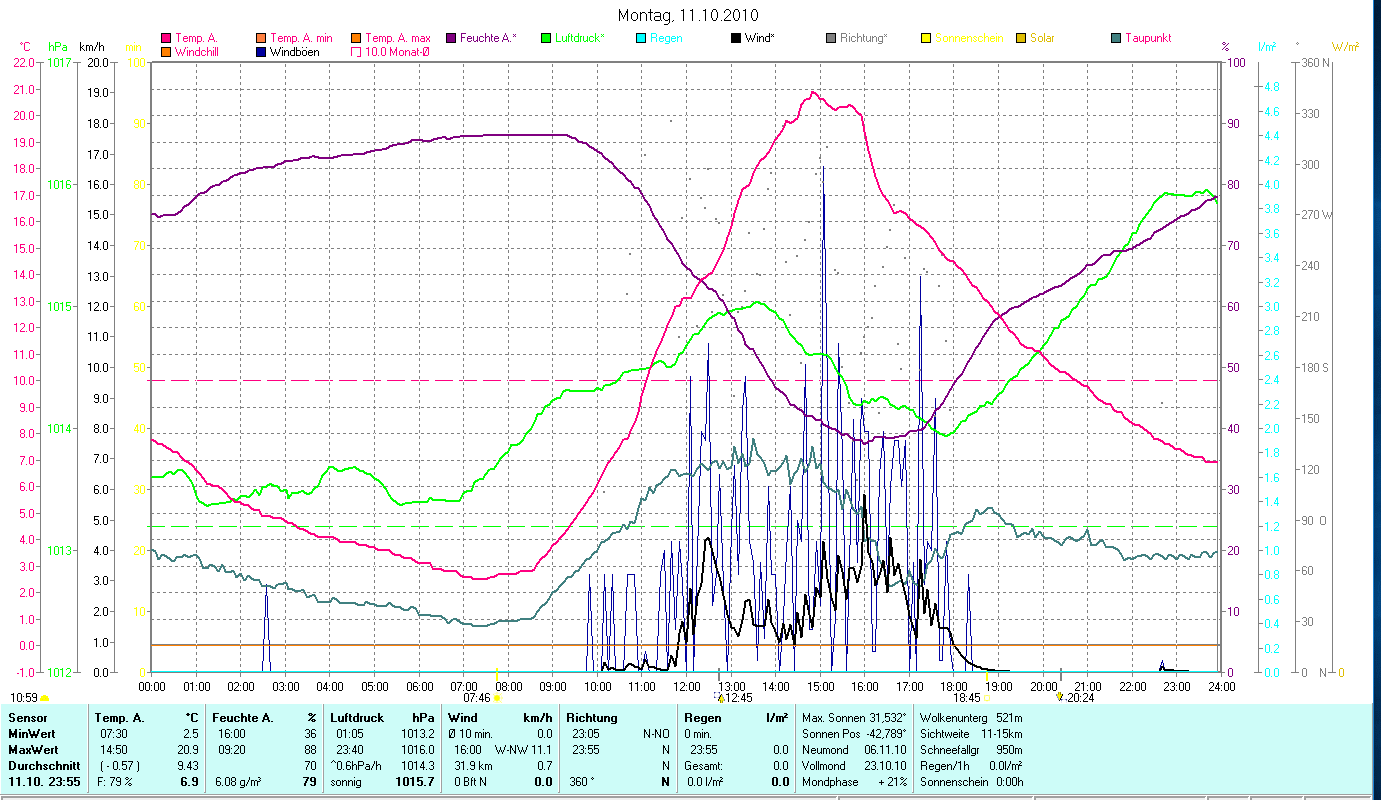Click the 12:00 mark on time axis

(x=687, y=686)
